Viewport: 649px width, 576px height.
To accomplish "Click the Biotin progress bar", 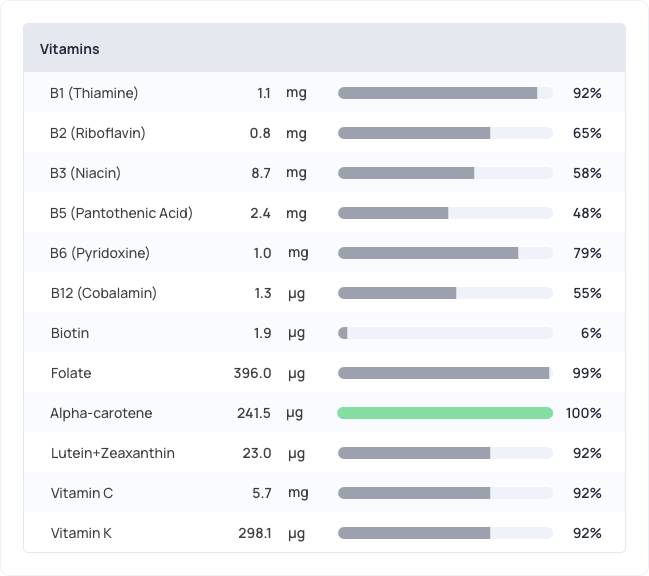I will [x=445, y=333].
